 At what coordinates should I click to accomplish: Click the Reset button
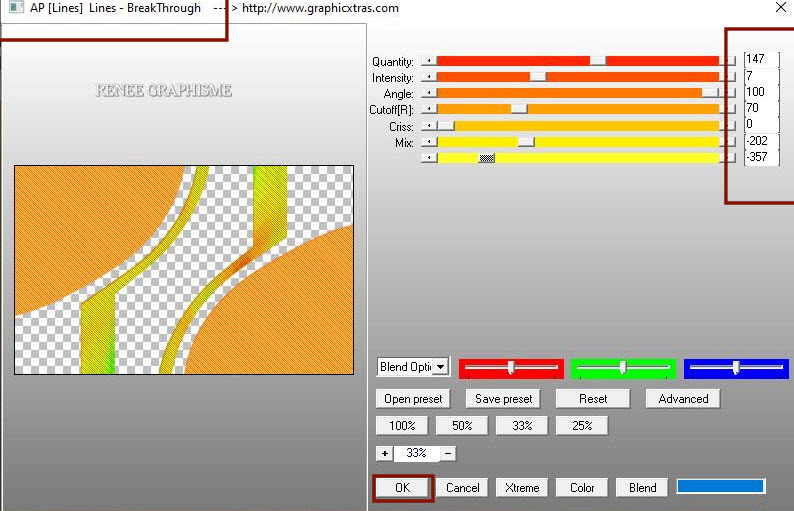pos(593,399)
